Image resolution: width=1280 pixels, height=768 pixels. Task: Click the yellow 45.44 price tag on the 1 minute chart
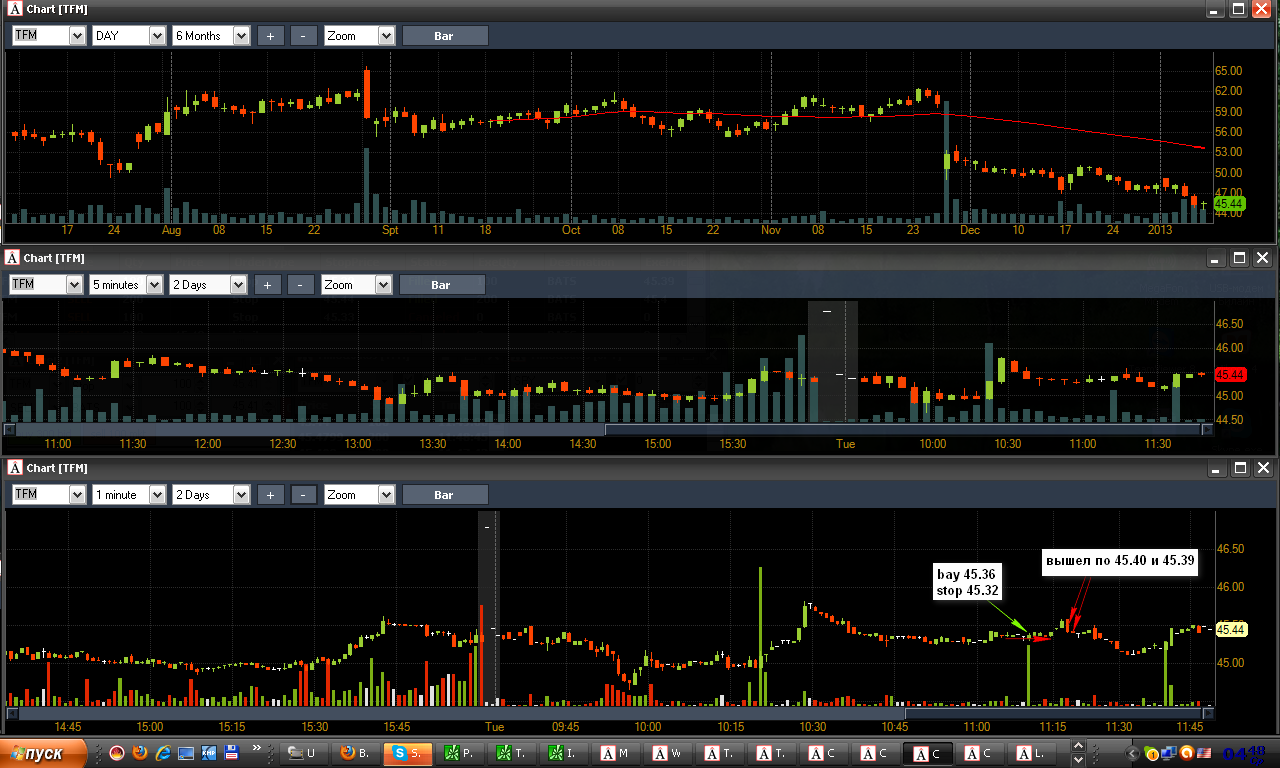click(x=1229, y=629)
